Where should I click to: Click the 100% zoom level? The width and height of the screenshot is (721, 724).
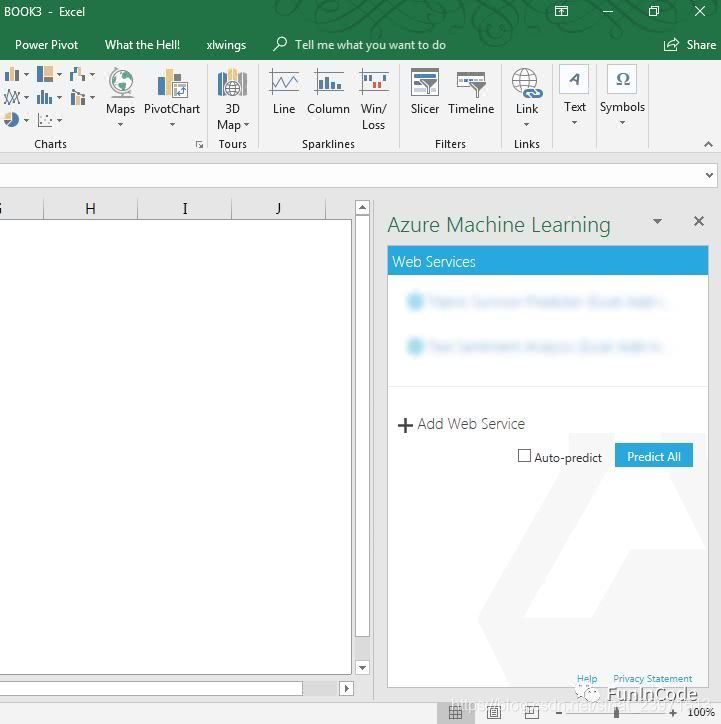tap(701, 713)
